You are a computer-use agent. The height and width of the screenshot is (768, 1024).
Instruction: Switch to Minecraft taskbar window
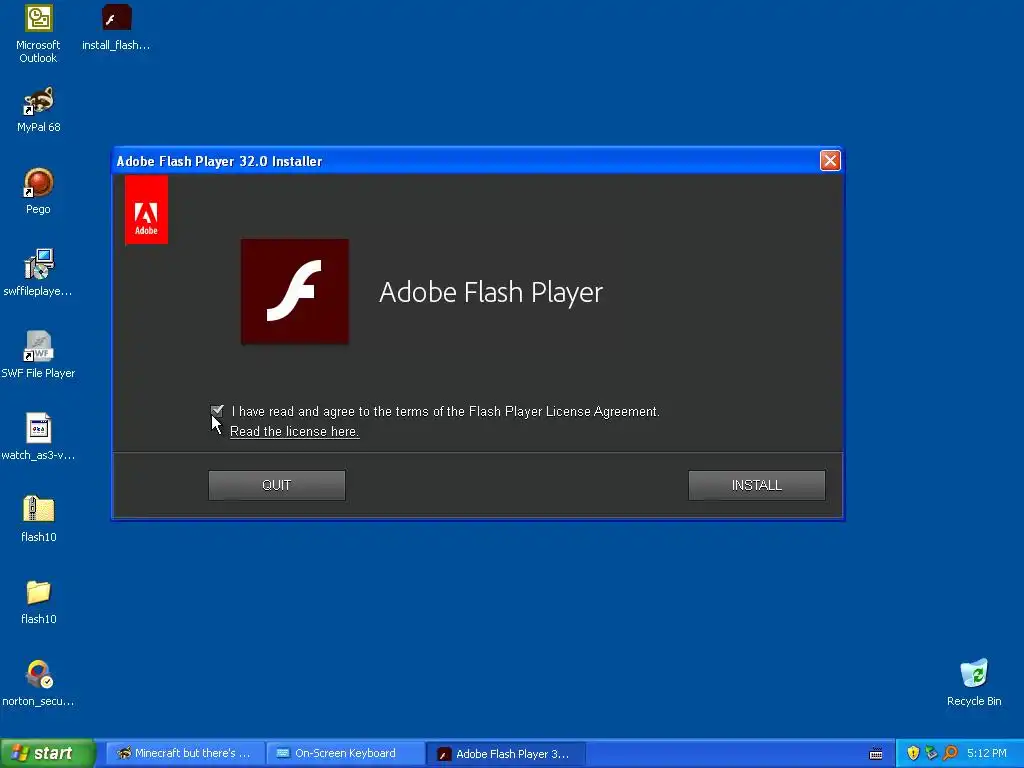[185, 754]
